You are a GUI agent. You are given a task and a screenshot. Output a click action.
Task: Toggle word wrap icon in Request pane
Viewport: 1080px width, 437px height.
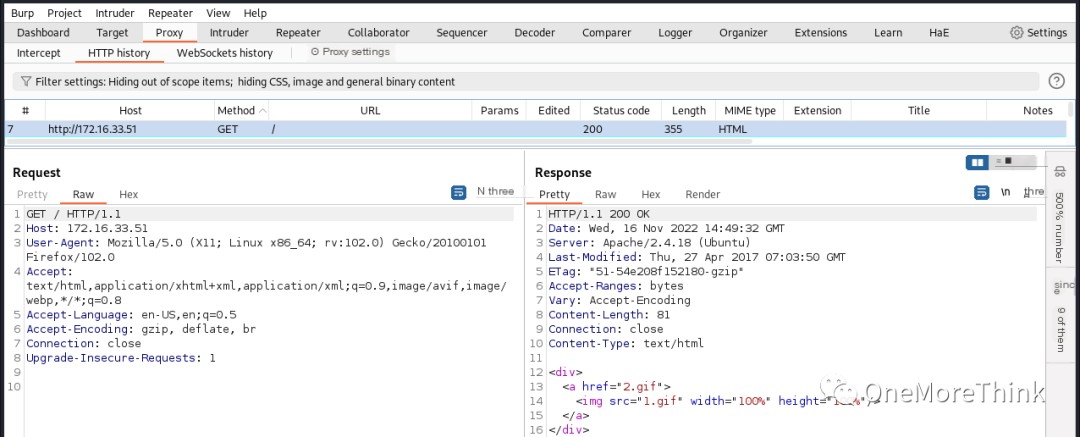[x=459, y=193]
